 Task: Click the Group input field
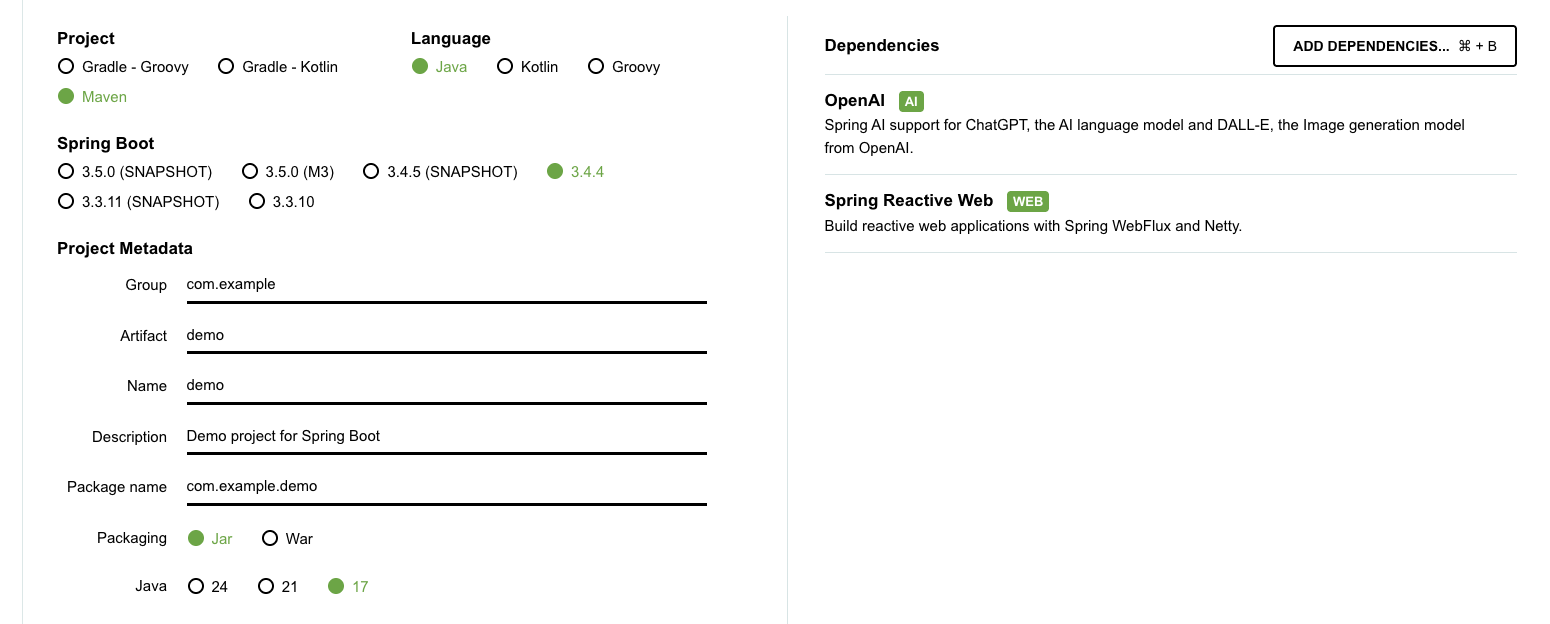coord(446,285)
